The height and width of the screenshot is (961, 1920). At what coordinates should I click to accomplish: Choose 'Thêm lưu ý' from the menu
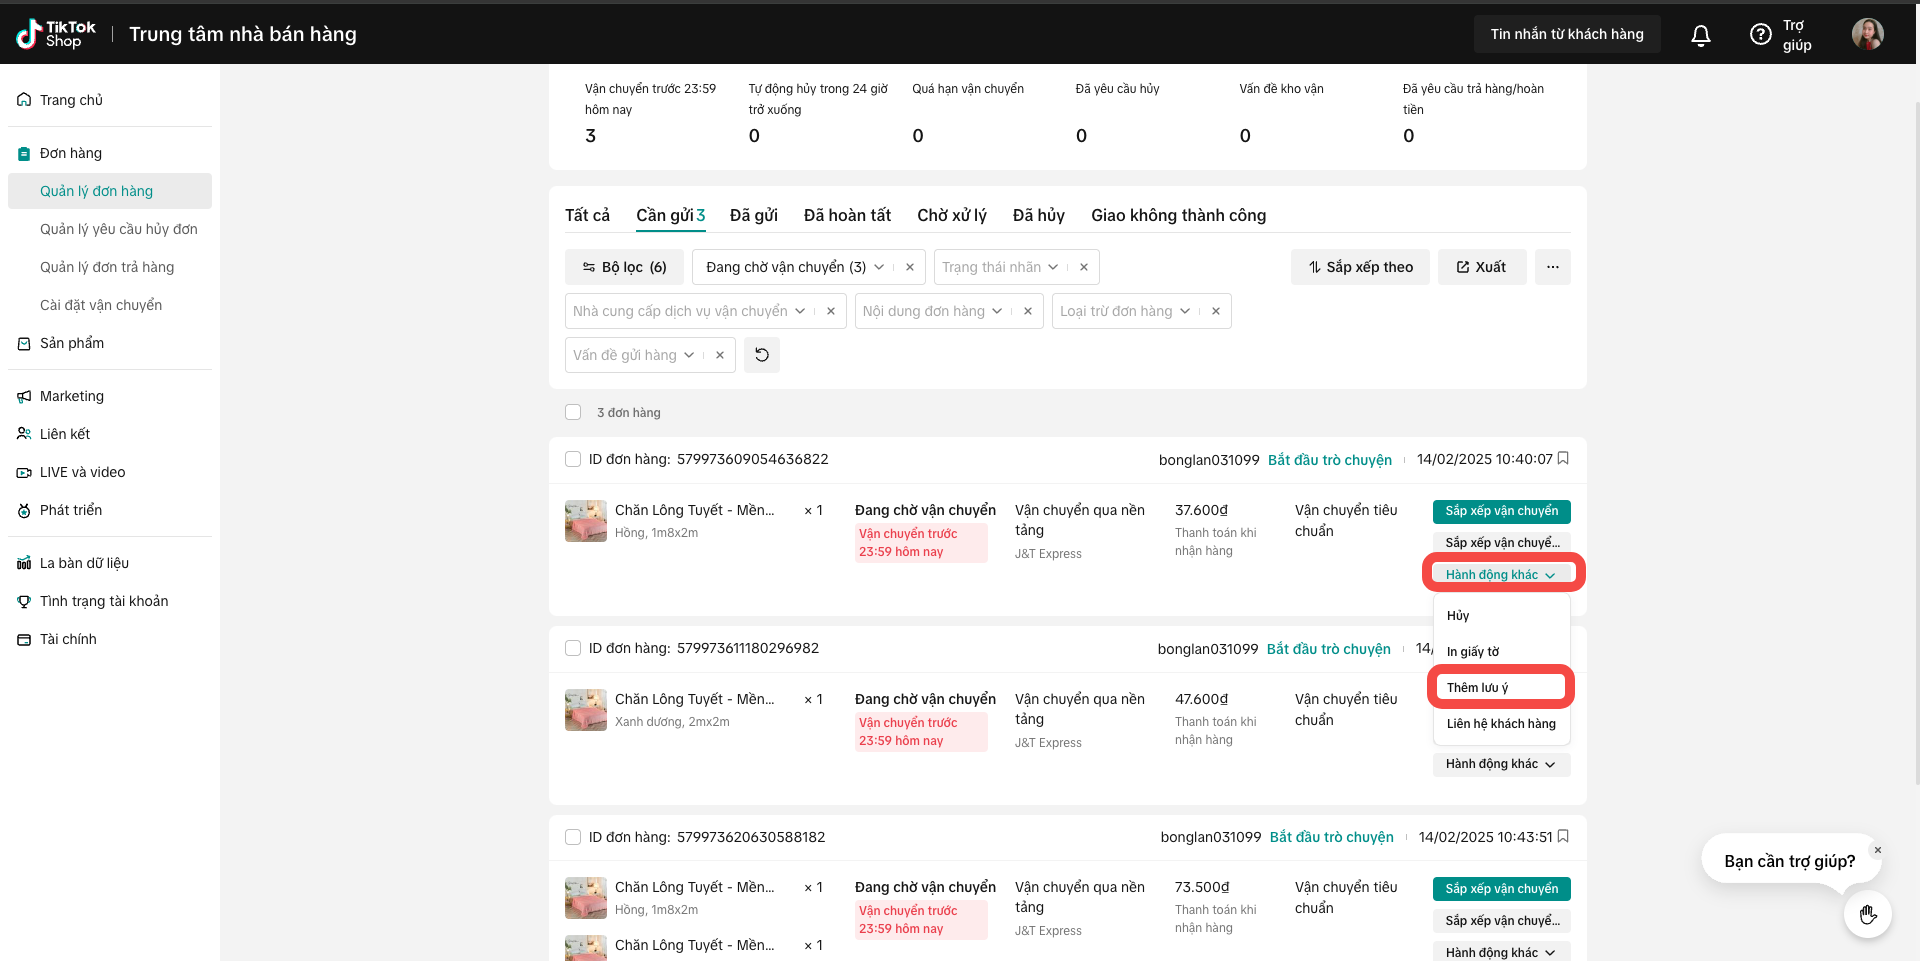click(1477, 688)
